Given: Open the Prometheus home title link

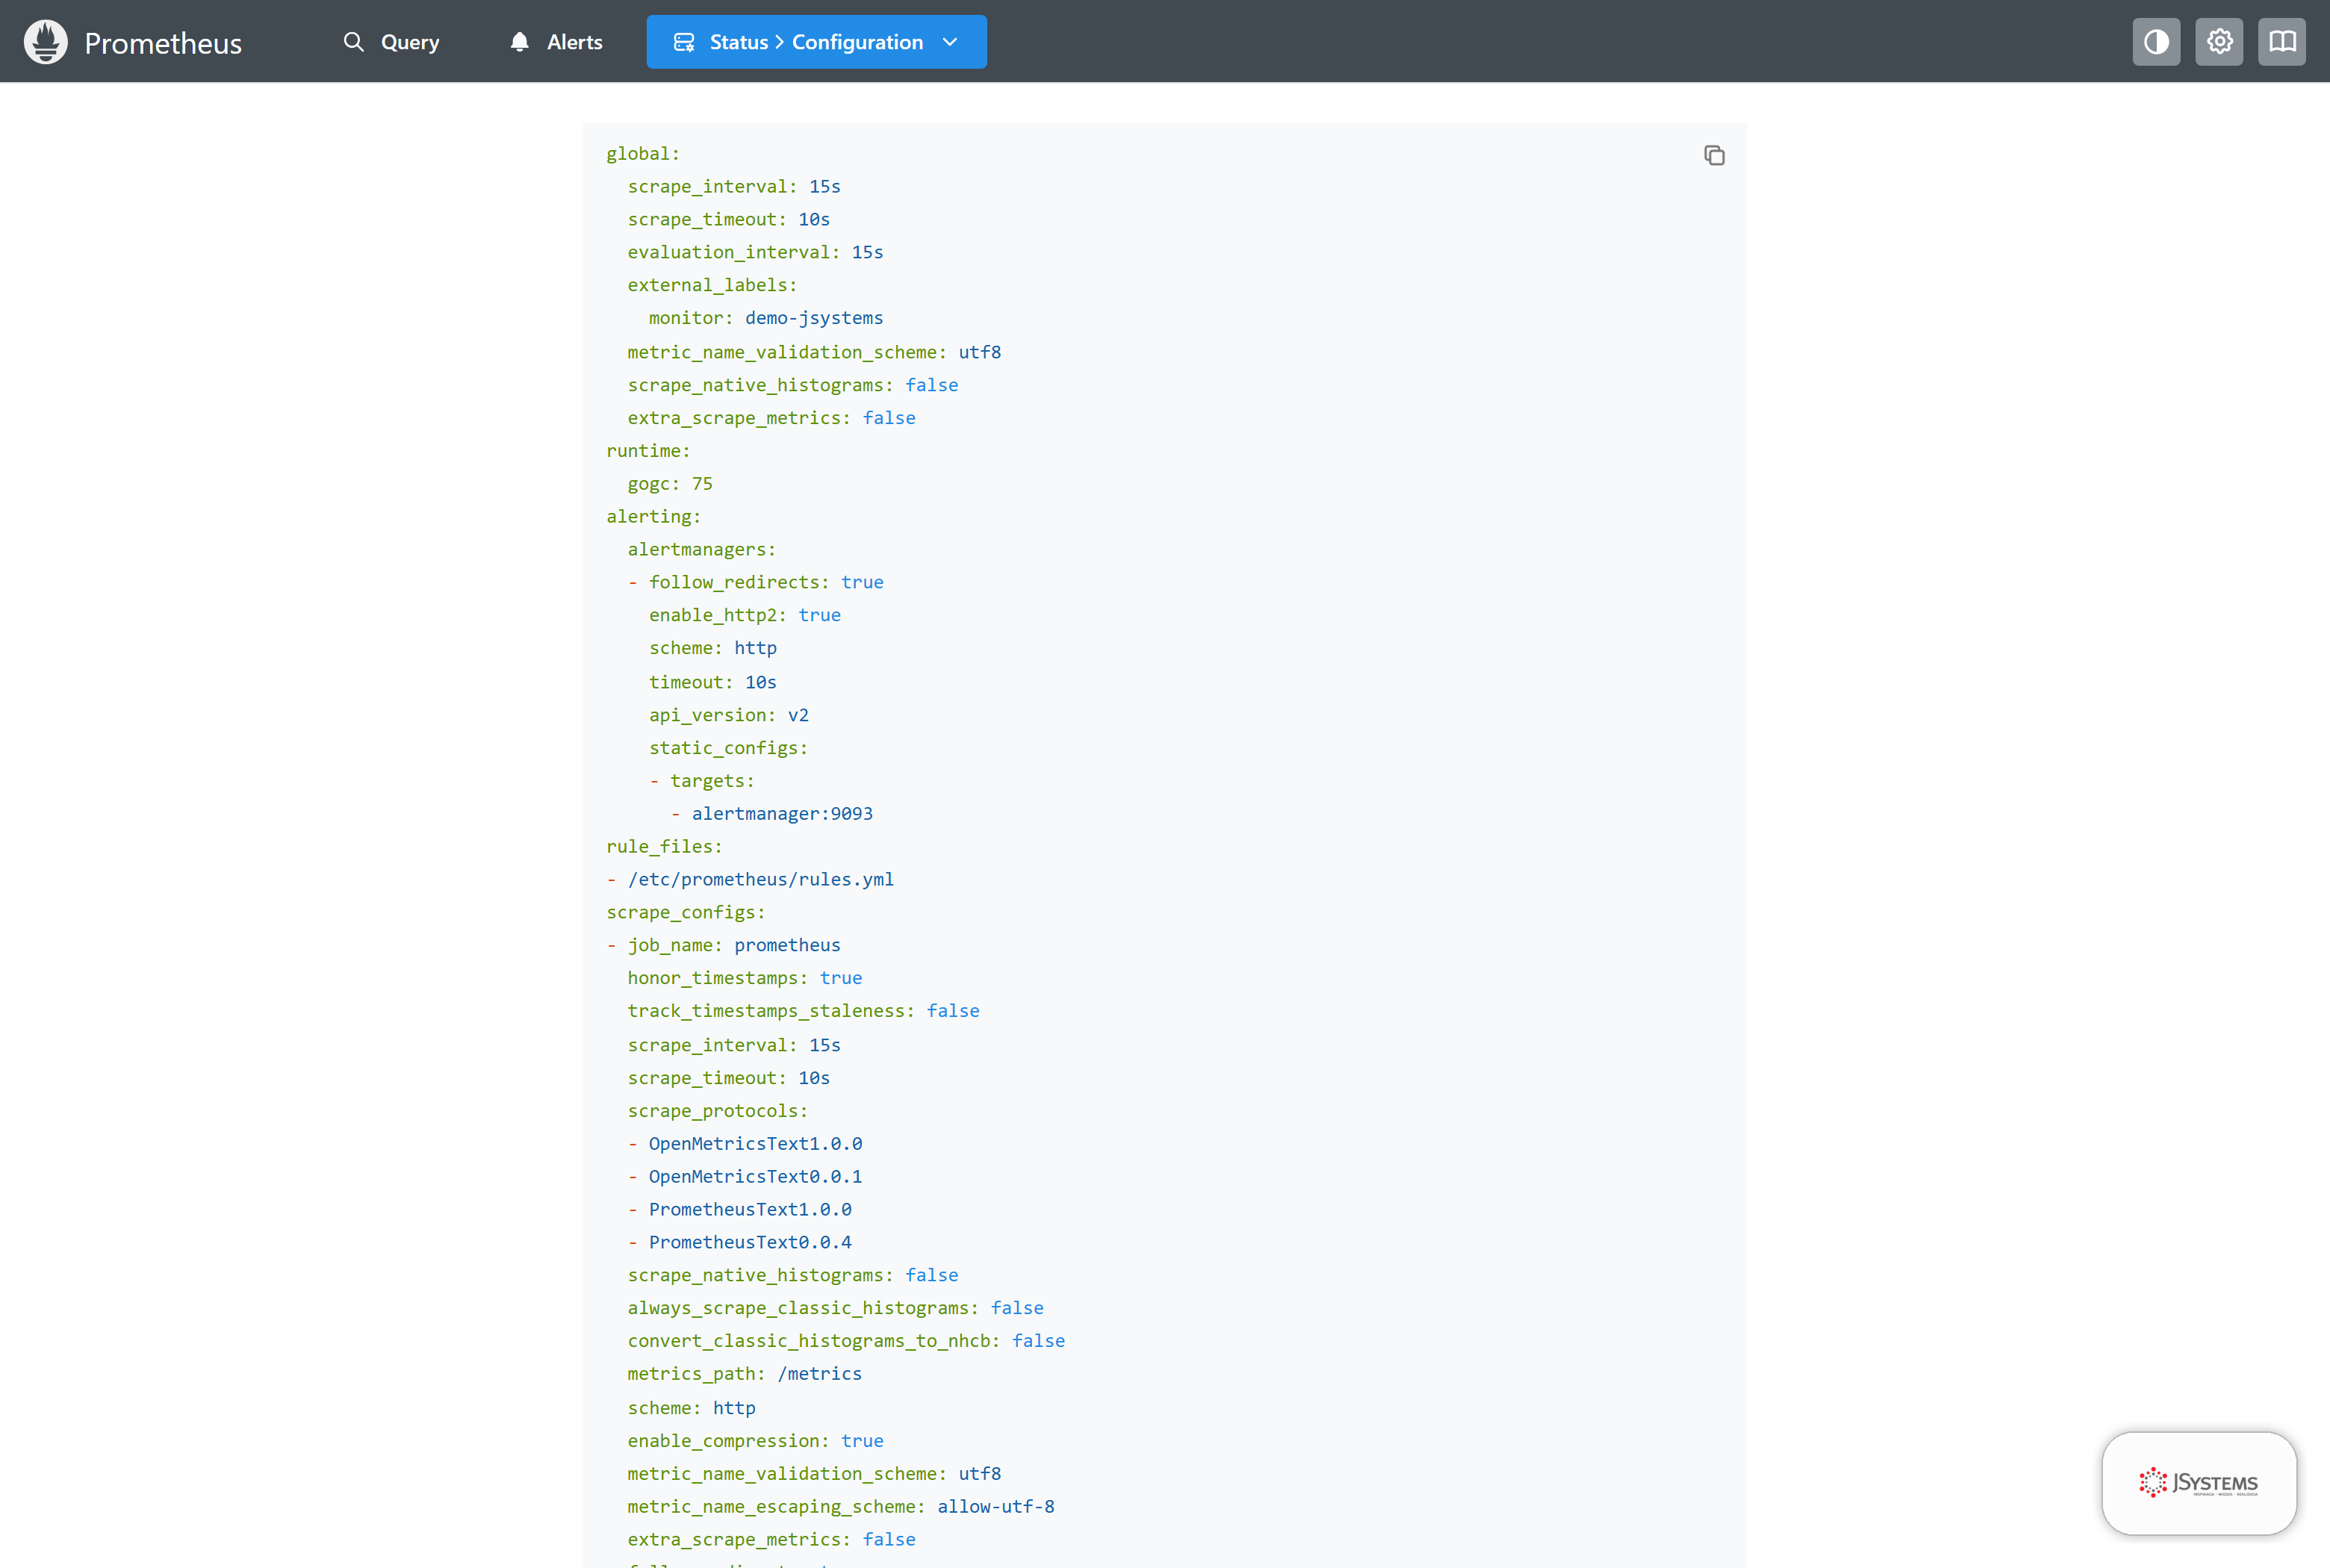Looking at the screenshot, I should tap(163, 43).
